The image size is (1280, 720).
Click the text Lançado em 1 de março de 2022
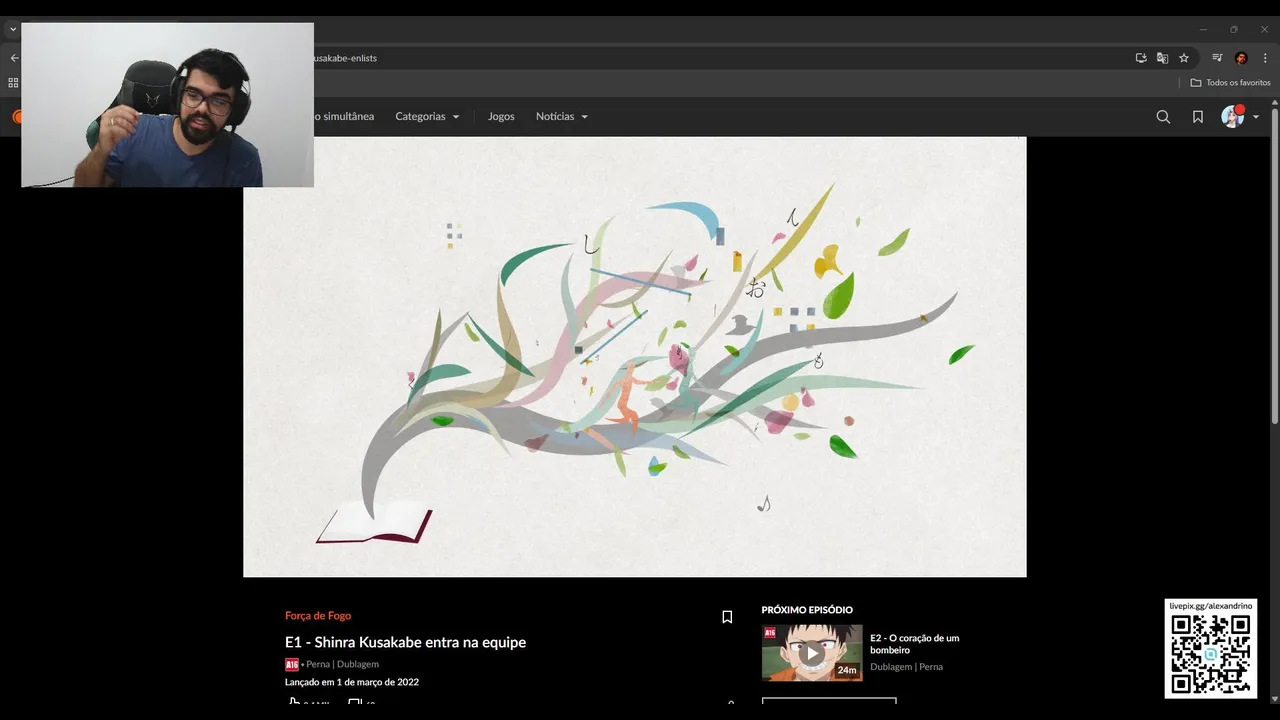[352, 682]
